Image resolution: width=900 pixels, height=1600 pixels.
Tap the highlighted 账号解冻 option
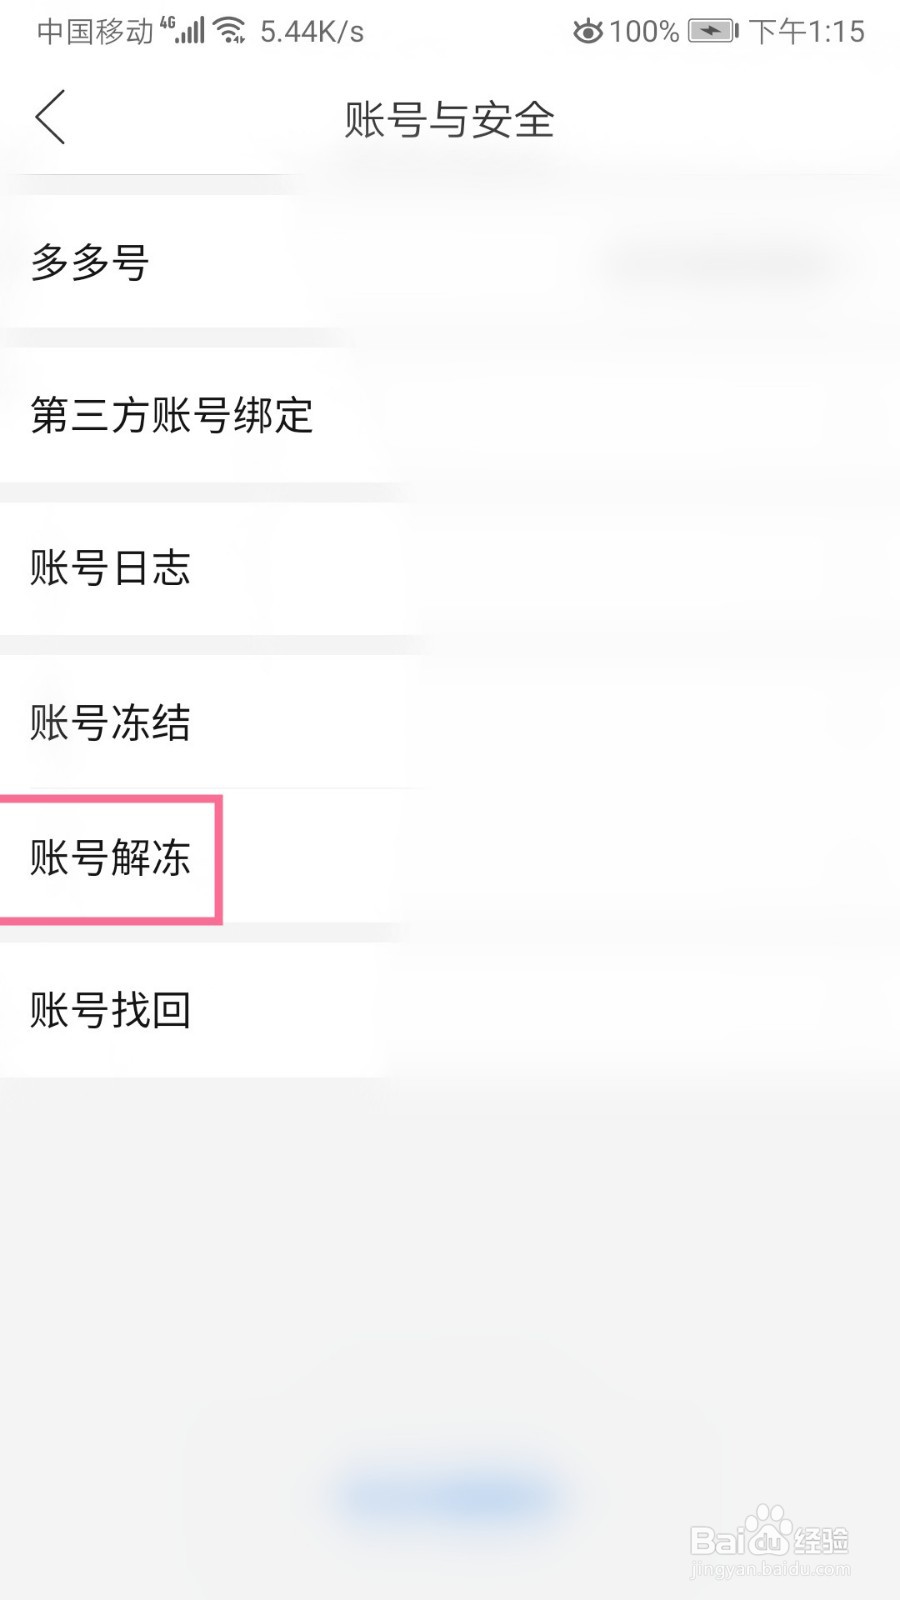110,858
